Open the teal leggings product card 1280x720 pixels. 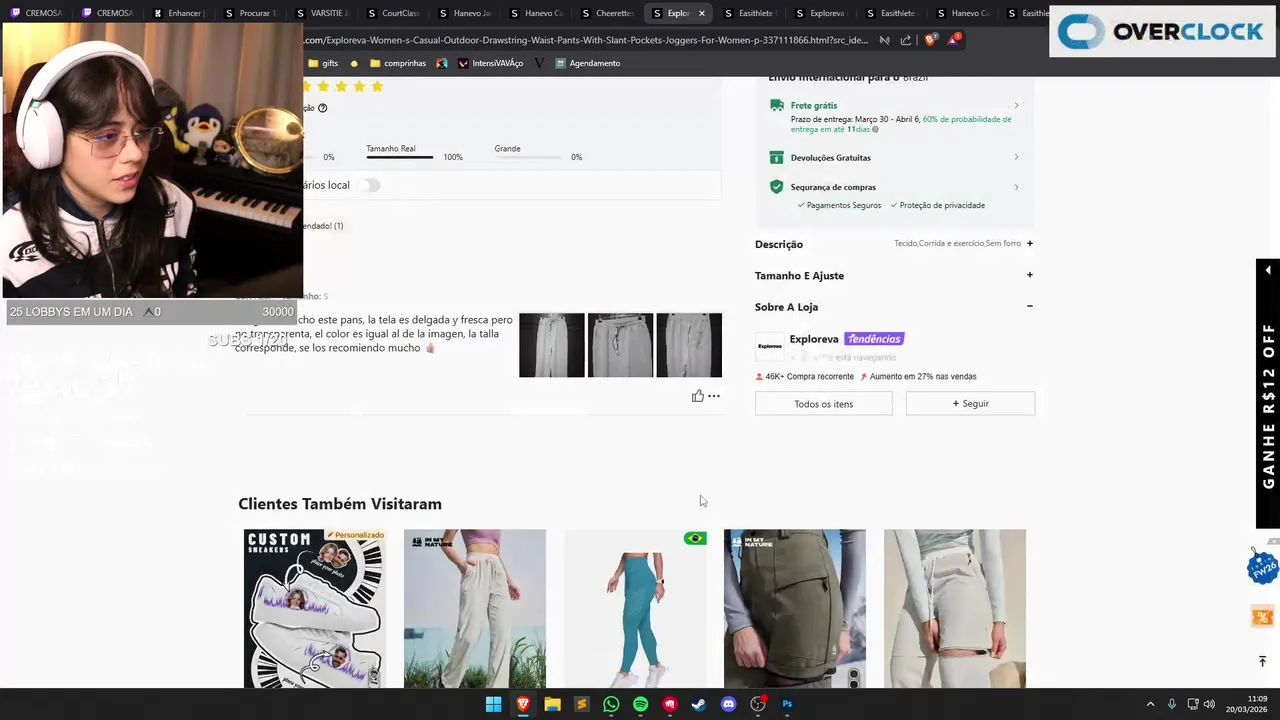tap(635, 608)
